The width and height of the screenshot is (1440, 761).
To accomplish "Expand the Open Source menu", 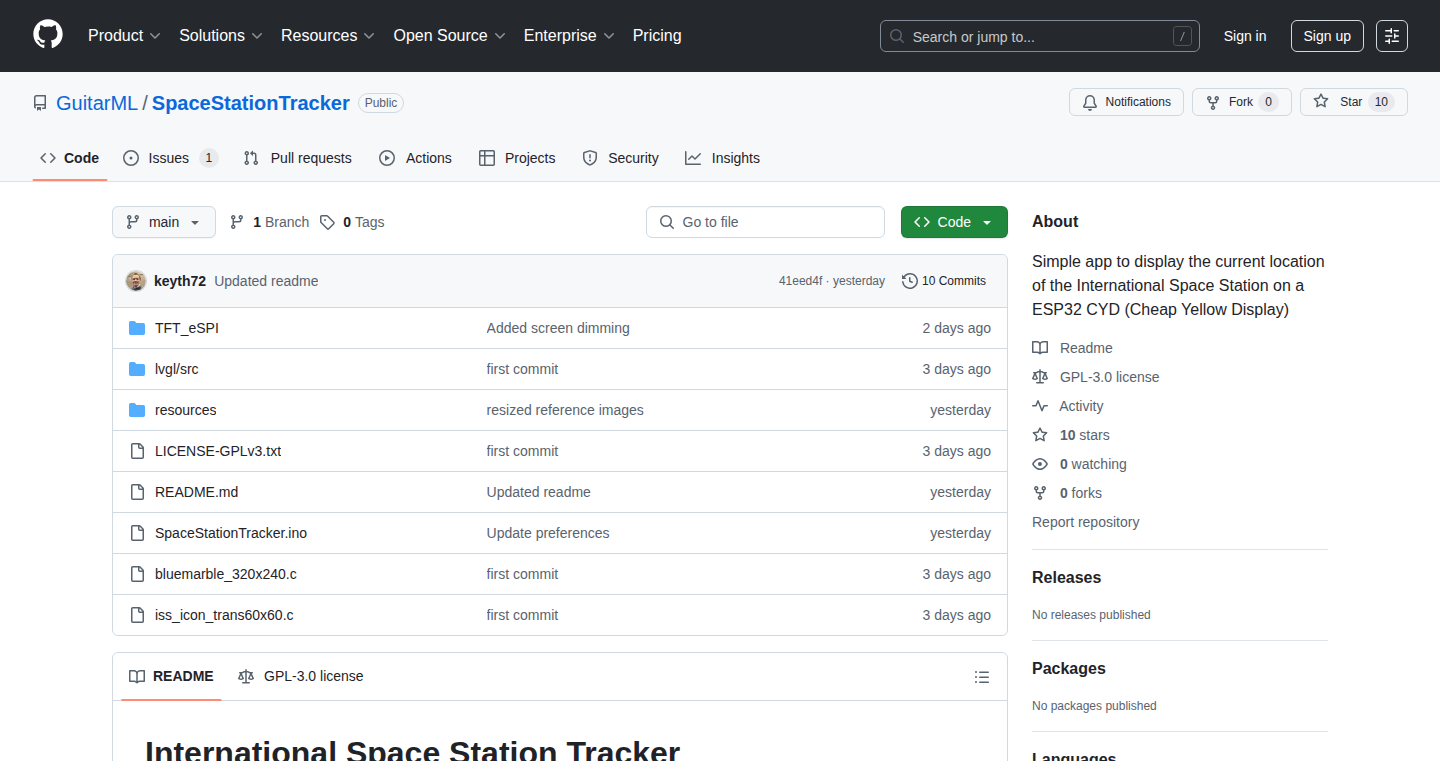I will [x=449, y=36].
